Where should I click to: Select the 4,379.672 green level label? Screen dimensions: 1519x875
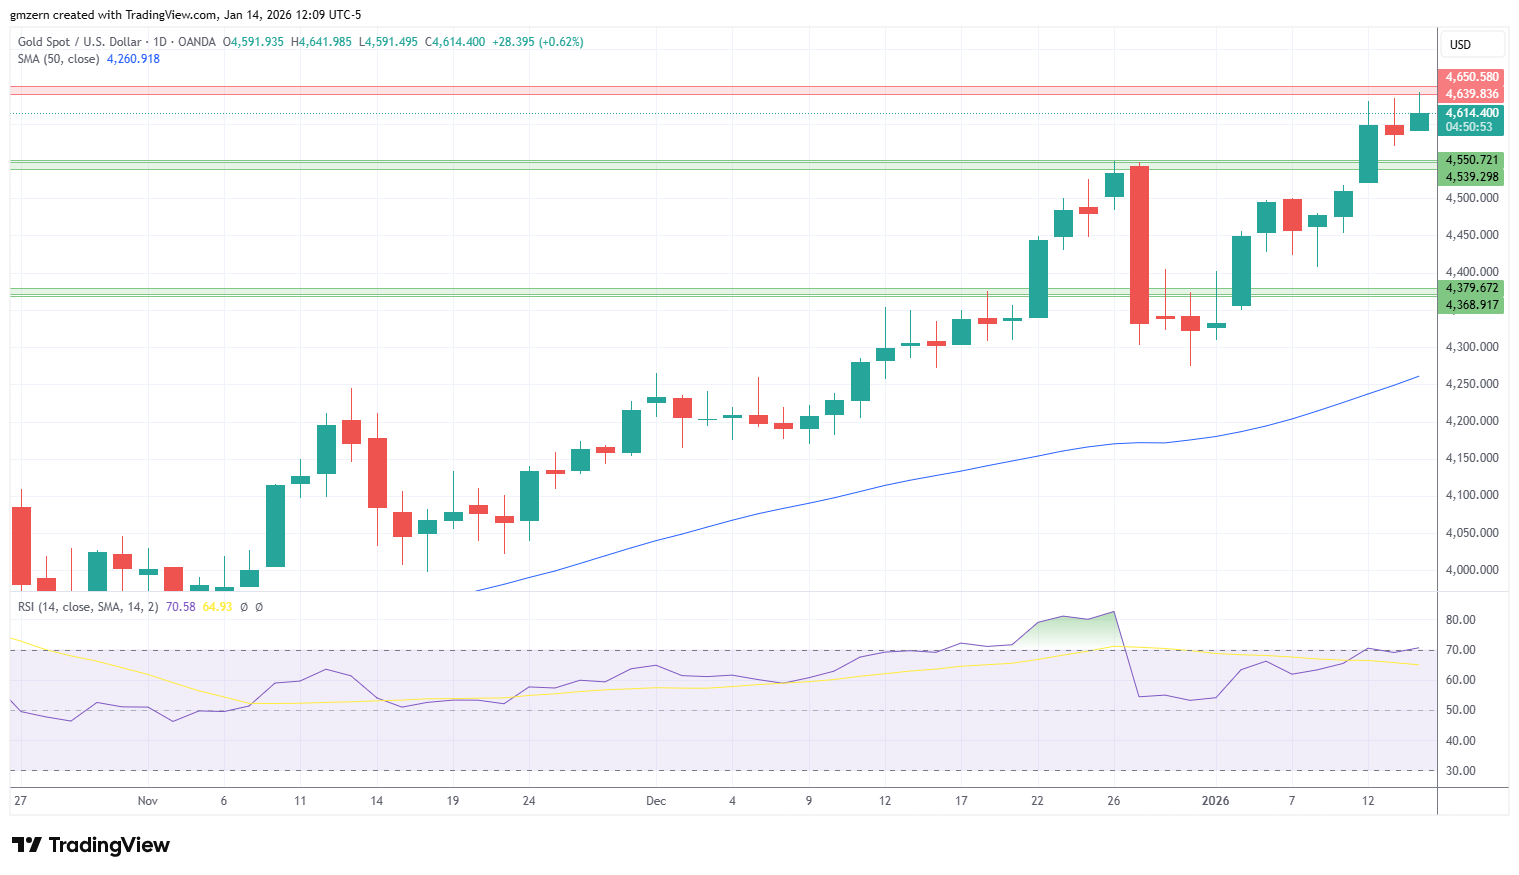pos(1471,288)
